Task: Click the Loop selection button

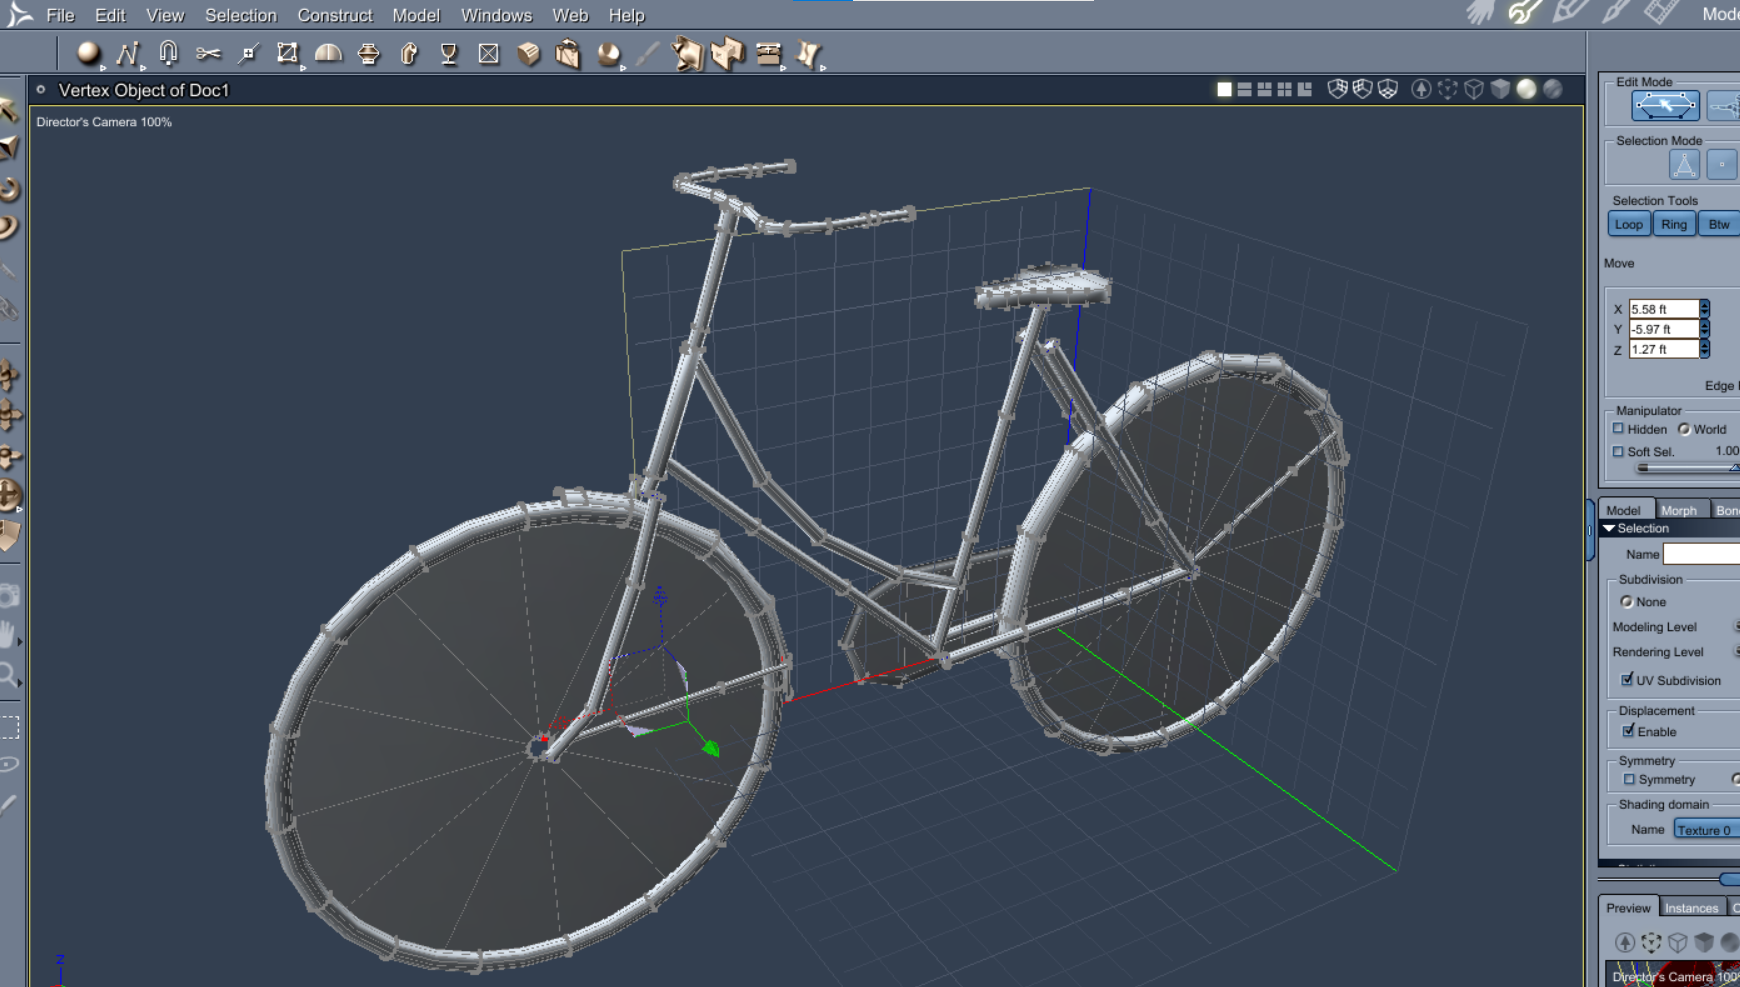Action: (1629, 224)
